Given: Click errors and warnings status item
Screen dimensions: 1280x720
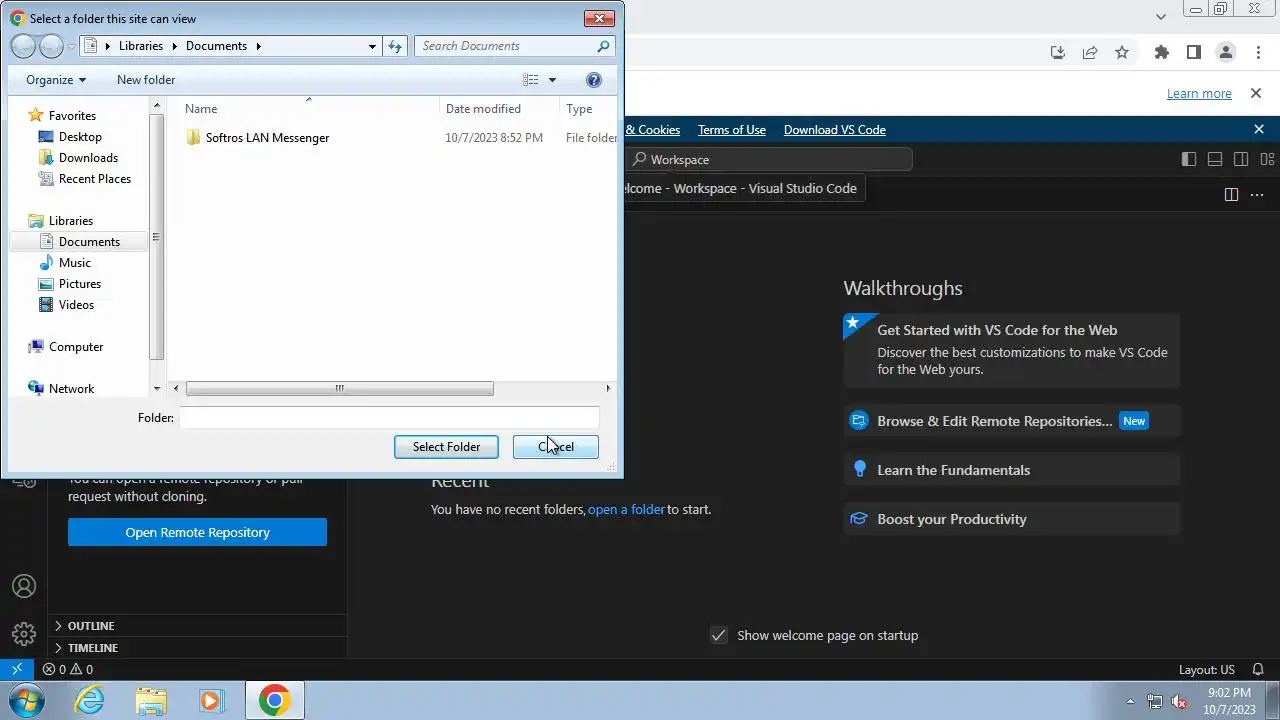Looking at the screenshot, I should point(68,669).
